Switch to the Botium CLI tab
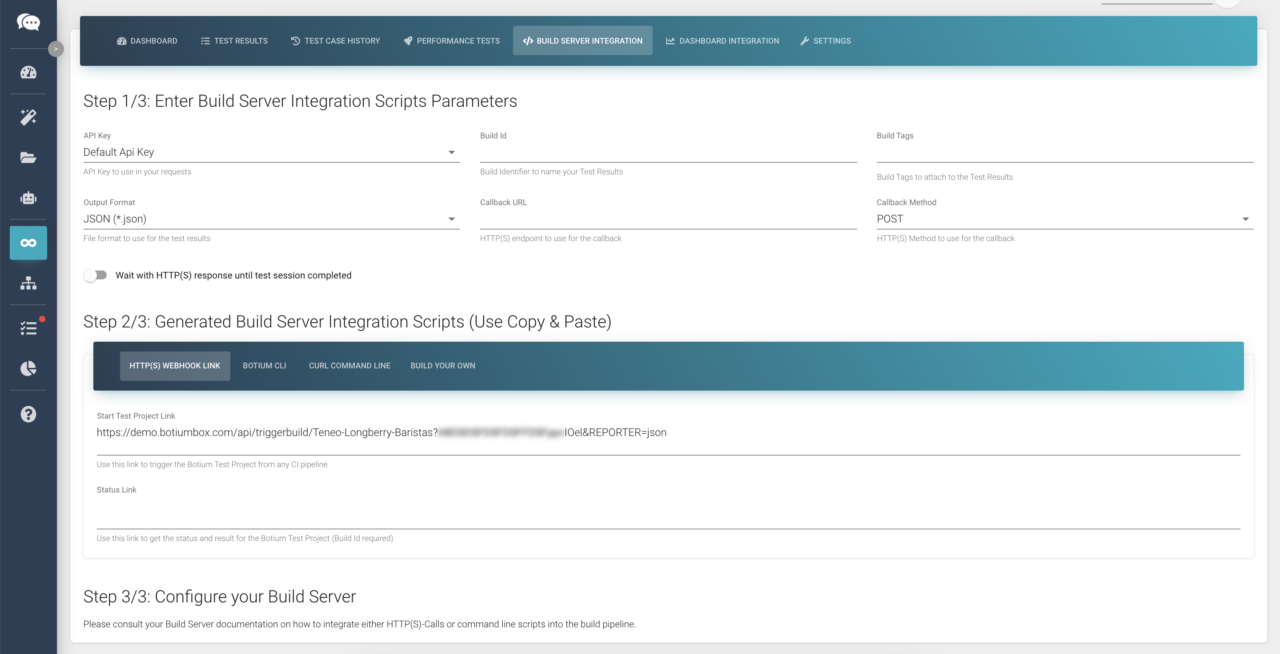 tap(264, 365)
